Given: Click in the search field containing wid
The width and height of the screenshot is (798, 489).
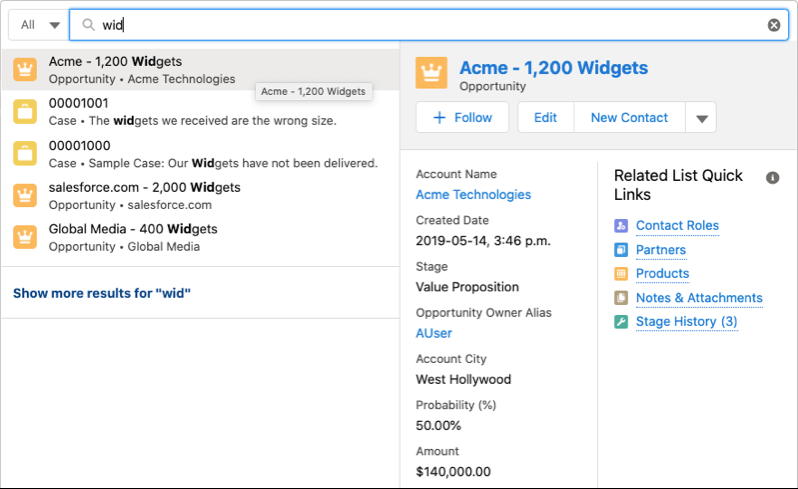Looking at the screenshot, I should coord(429,25).
